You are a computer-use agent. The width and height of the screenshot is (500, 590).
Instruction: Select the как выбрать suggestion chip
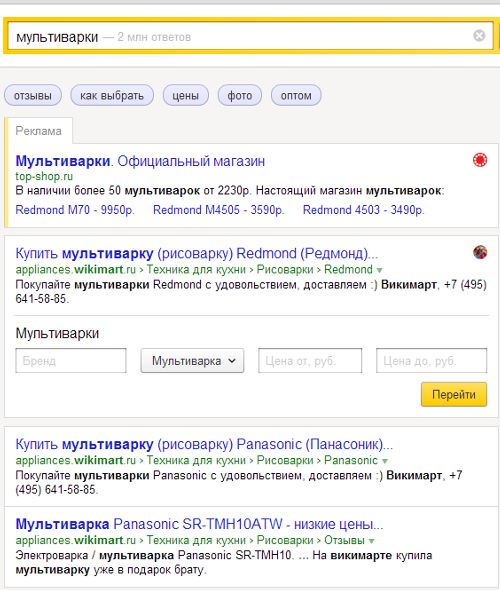112,96
